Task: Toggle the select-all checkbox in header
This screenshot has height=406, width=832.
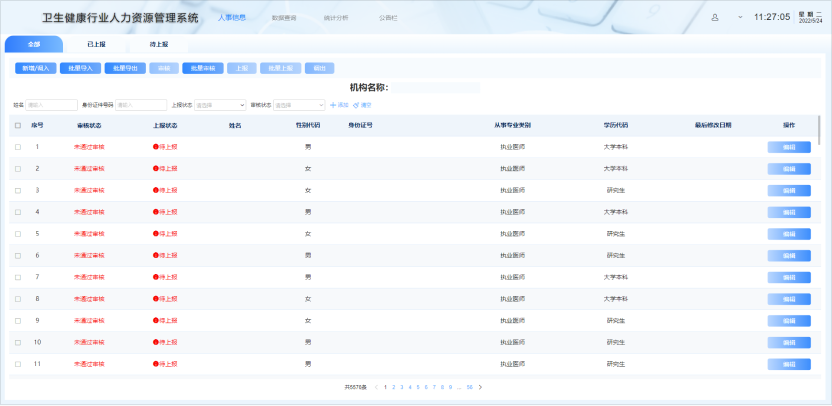Action: click(17, 126)
